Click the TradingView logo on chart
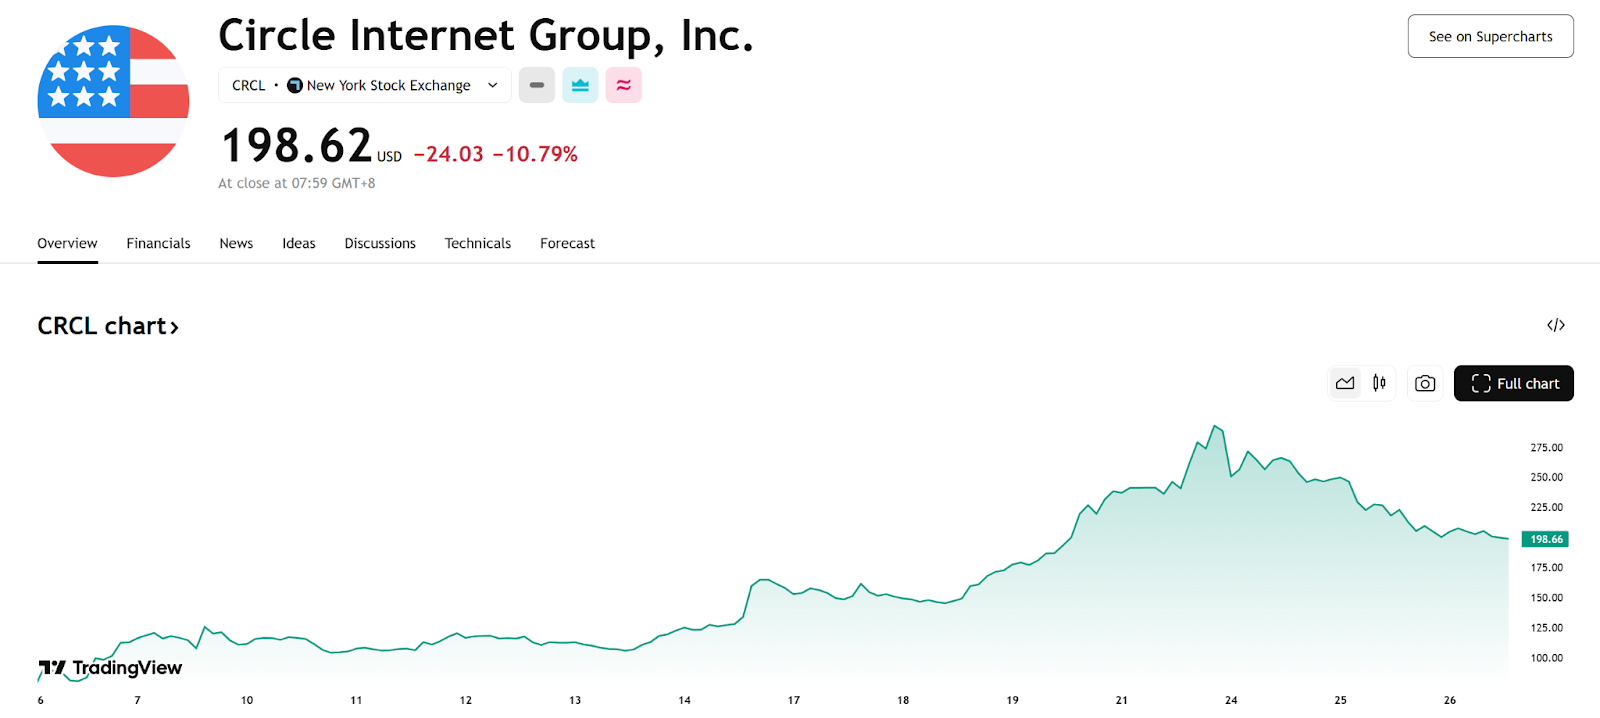The height and width of the screenshot is (718, 1600). coord(110,668)
